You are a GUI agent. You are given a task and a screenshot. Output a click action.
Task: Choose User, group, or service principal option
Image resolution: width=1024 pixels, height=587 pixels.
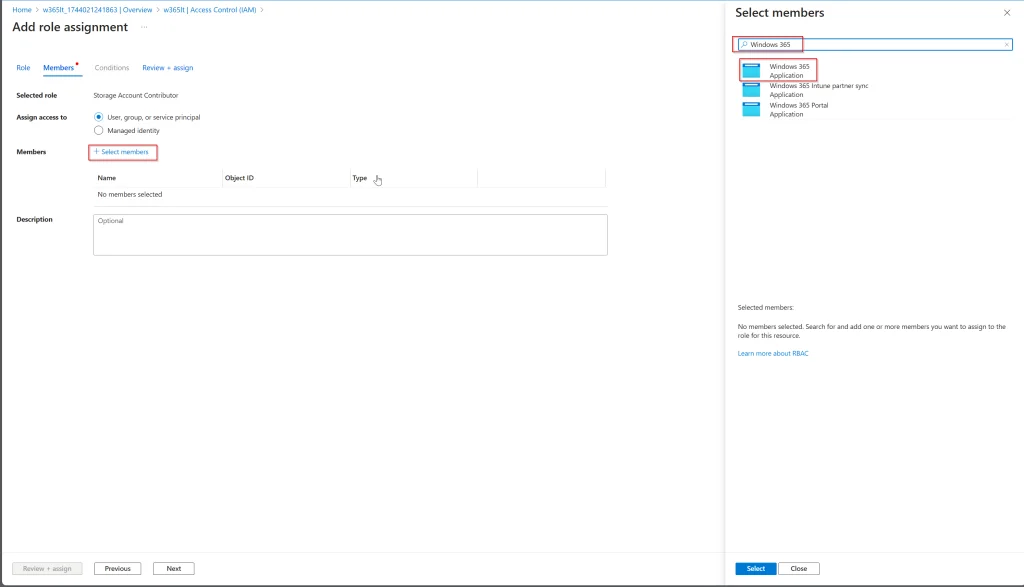(99, 117)
